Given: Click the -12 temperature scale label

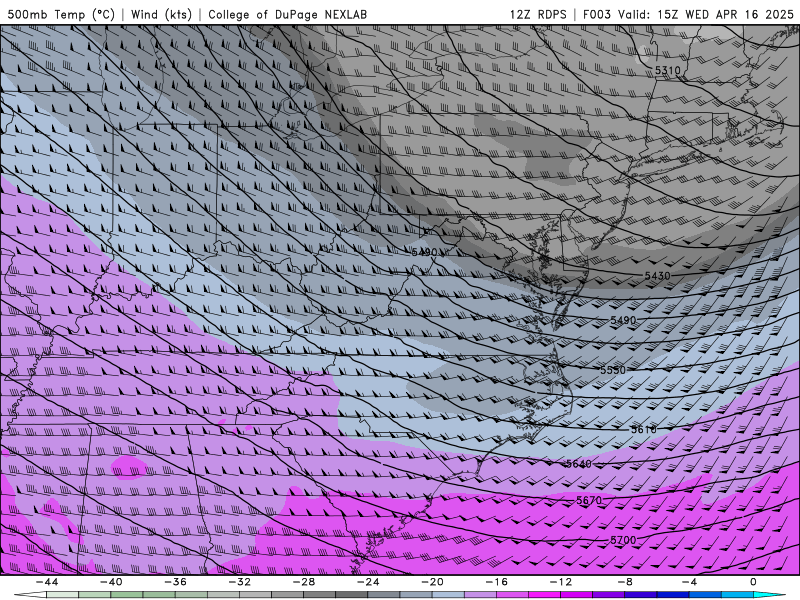Looking at the screenshot, I should pyautogui.click(x=561, y=582).
